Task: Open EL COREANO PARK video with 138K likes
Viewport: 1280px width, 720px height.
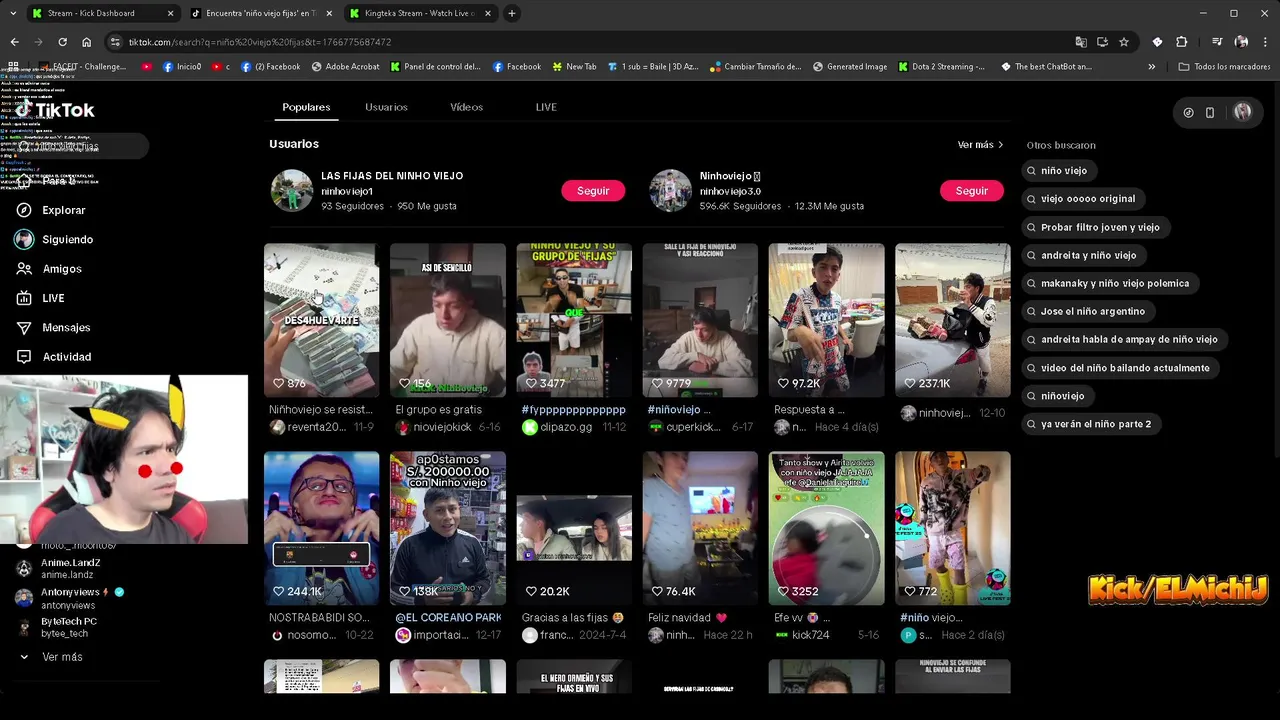Action: 447,528
